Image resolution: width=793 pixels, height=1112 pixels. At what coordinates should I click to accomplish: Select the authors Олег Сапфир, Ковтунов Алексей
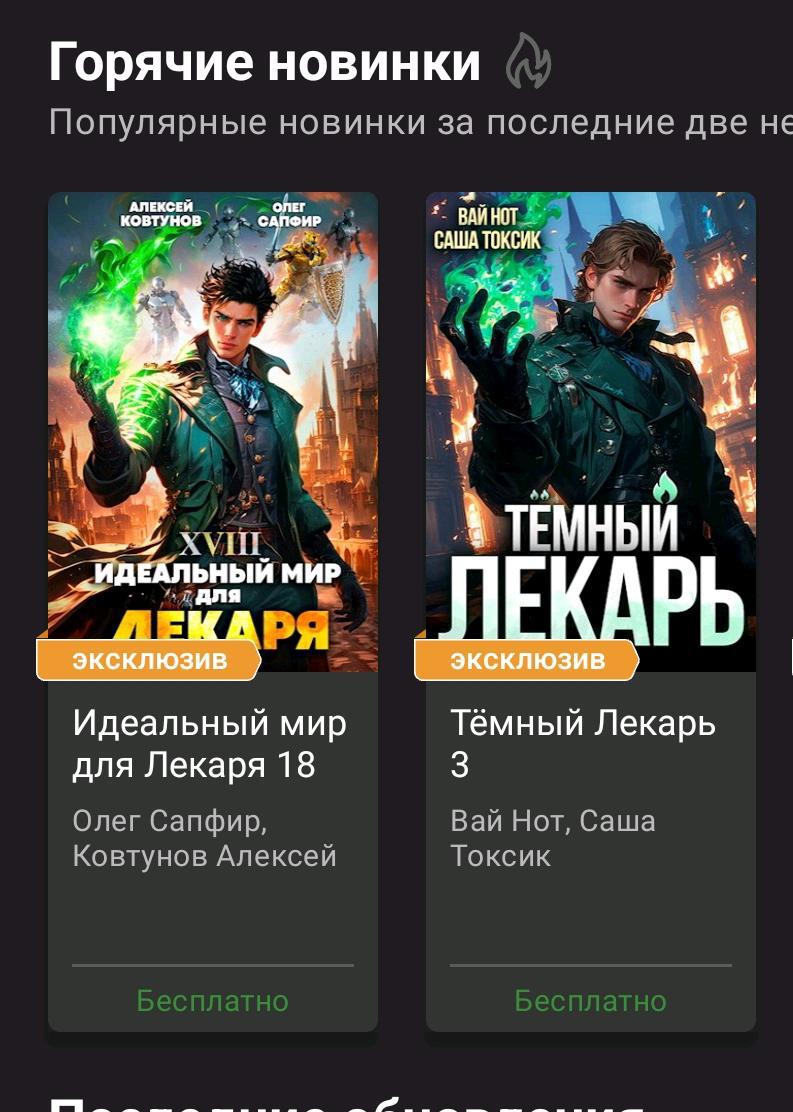[x=204, y=838]
